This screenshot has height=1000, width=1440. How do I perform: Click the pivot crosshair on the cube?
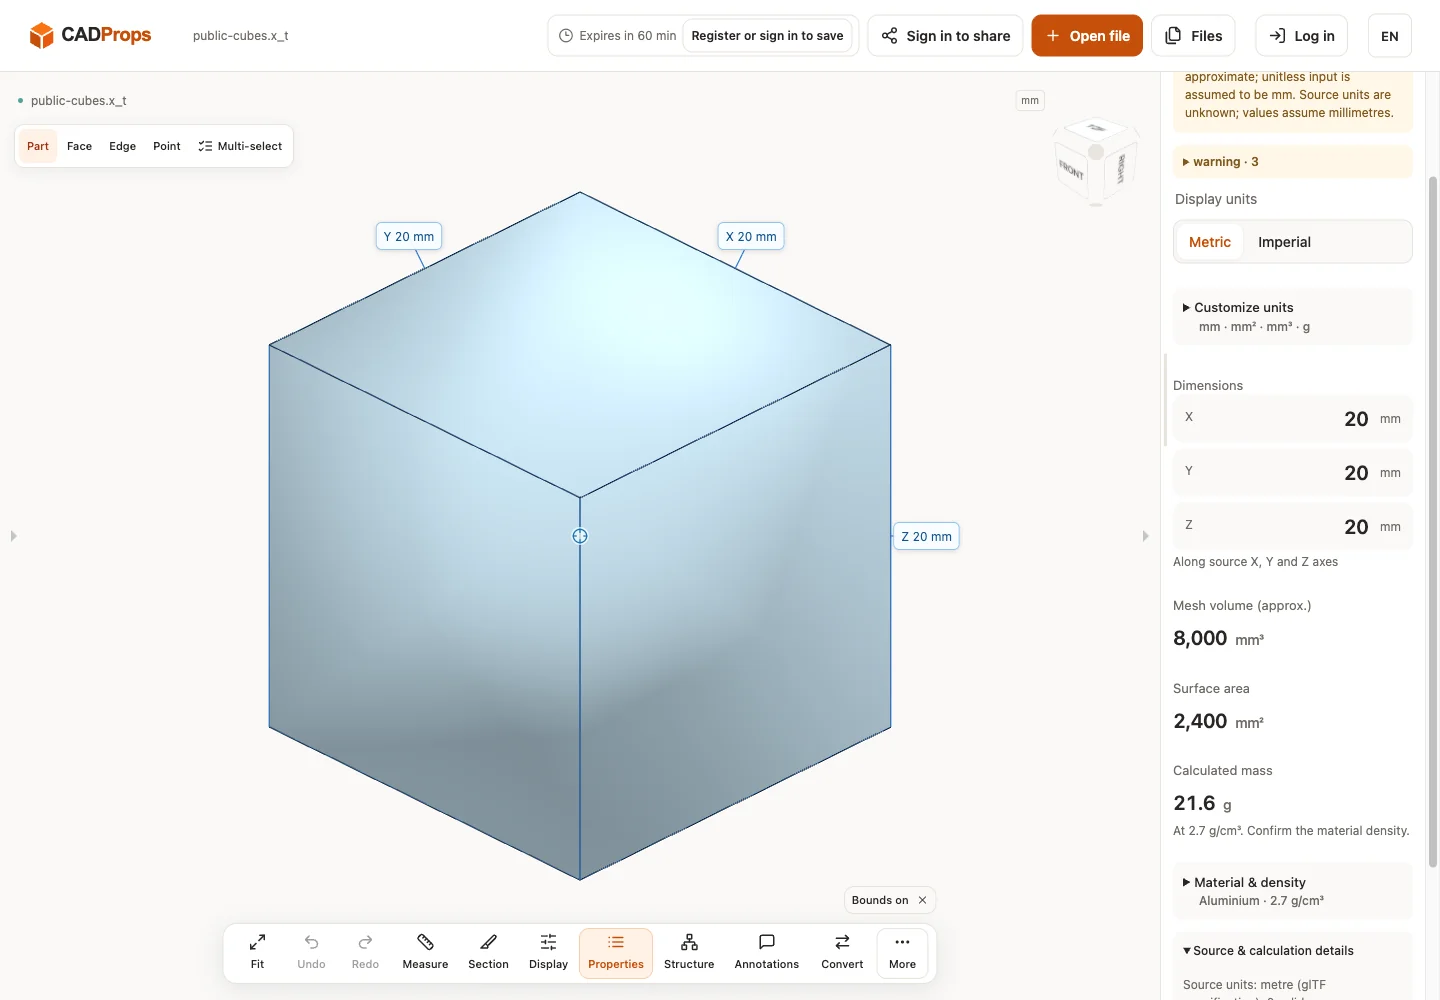click(x=580, y=536)
